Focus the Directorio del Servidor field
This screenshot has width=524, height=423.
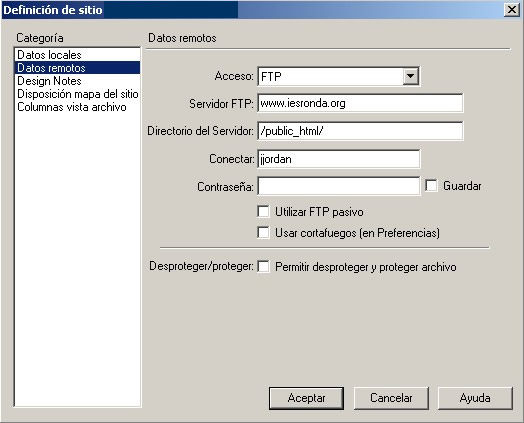[x=360, y=131]
